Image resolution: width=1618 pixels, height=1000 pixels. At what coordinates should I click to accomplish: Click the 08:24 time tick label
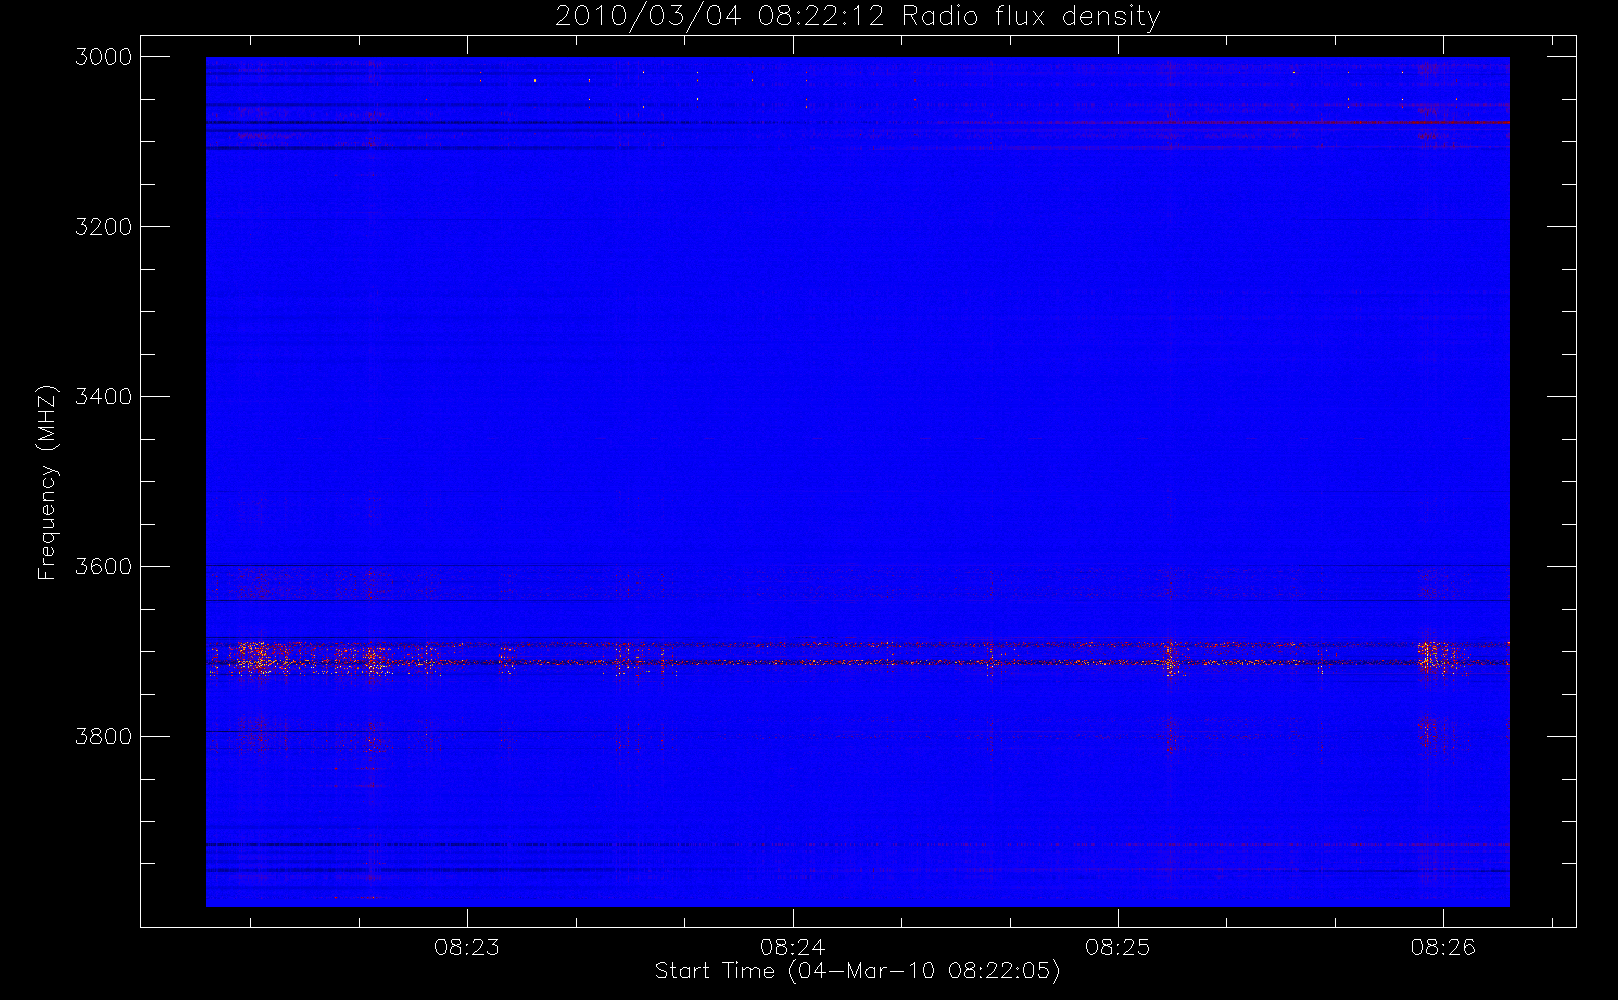click(792, 947)
